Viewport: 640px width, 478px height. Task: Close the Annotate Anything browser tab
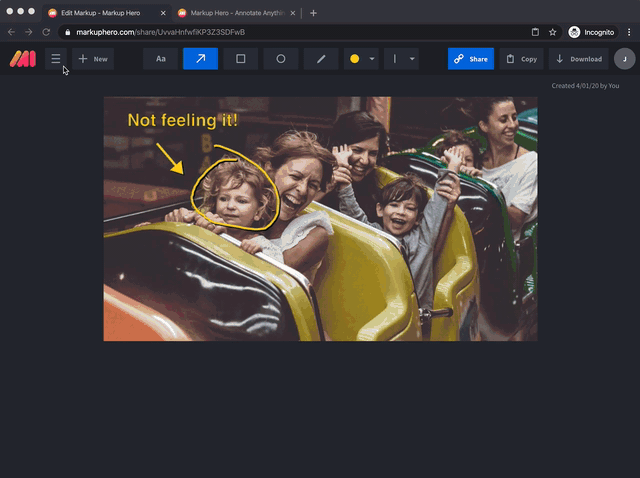[x=293, y=13]
